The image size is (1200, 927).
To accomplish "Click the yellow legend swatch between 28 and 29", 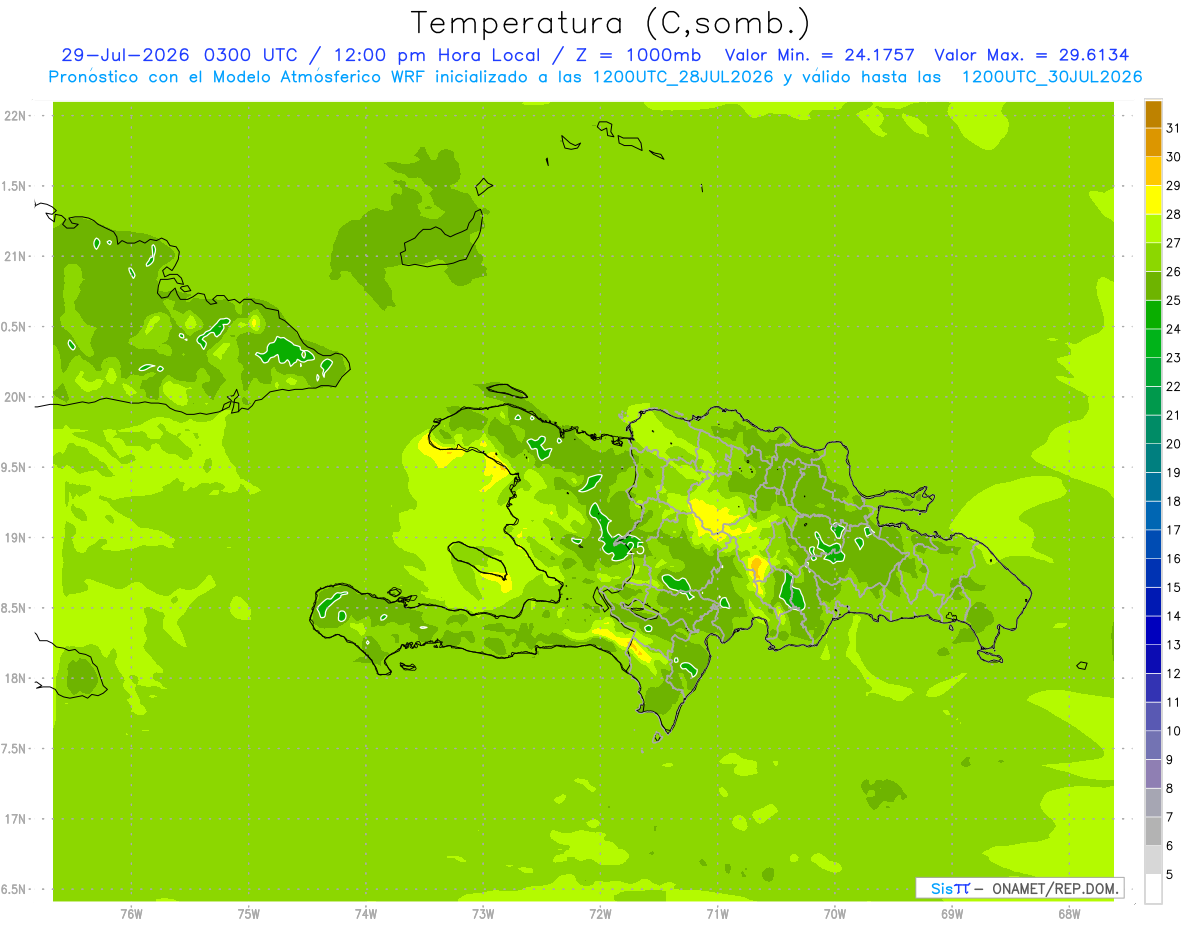I will pos(1153,199).
